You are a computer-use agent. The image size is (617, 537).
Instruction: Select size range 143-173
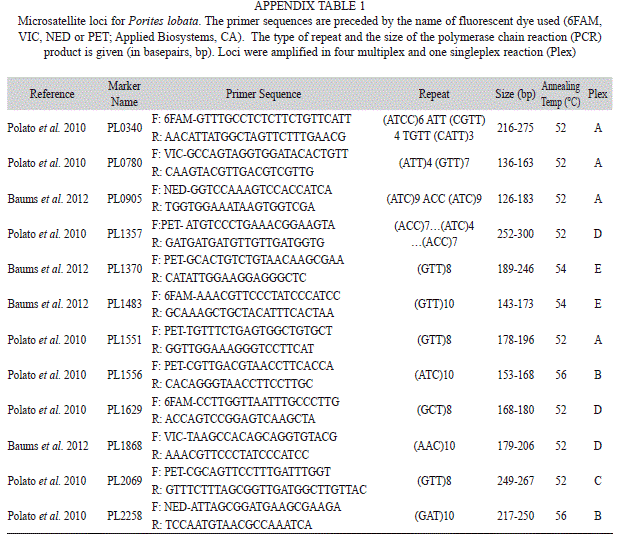pyautogui.click(x=515, y=304)
